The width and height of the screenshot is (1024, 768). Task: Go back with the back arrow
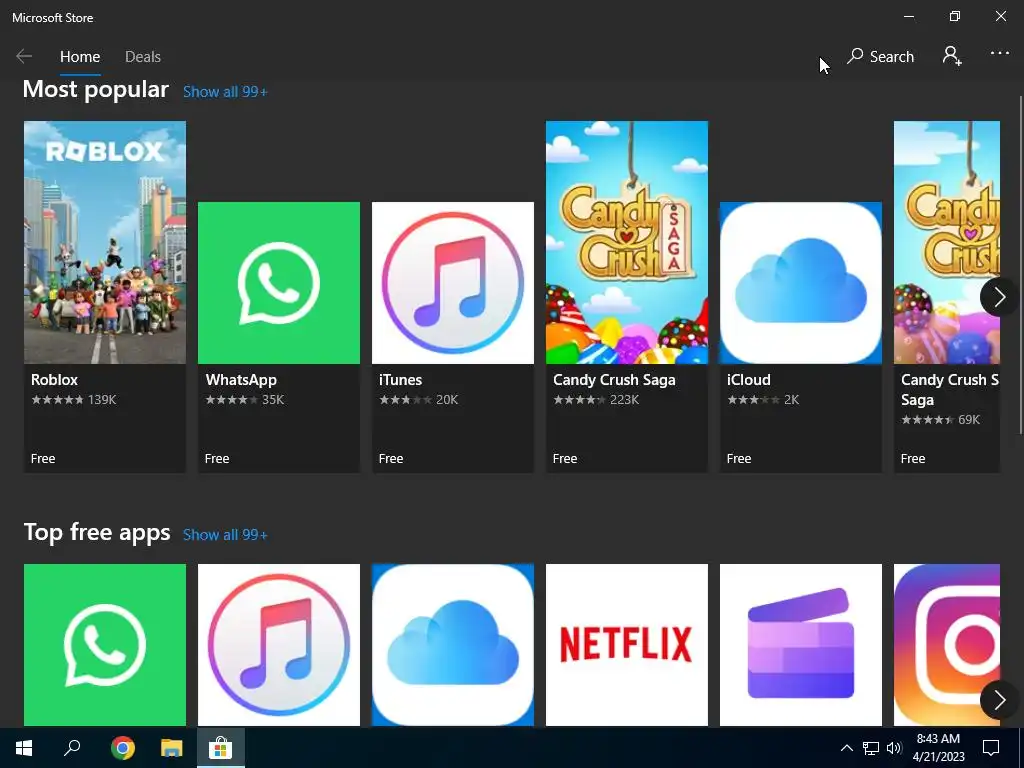tap(24, 56)
